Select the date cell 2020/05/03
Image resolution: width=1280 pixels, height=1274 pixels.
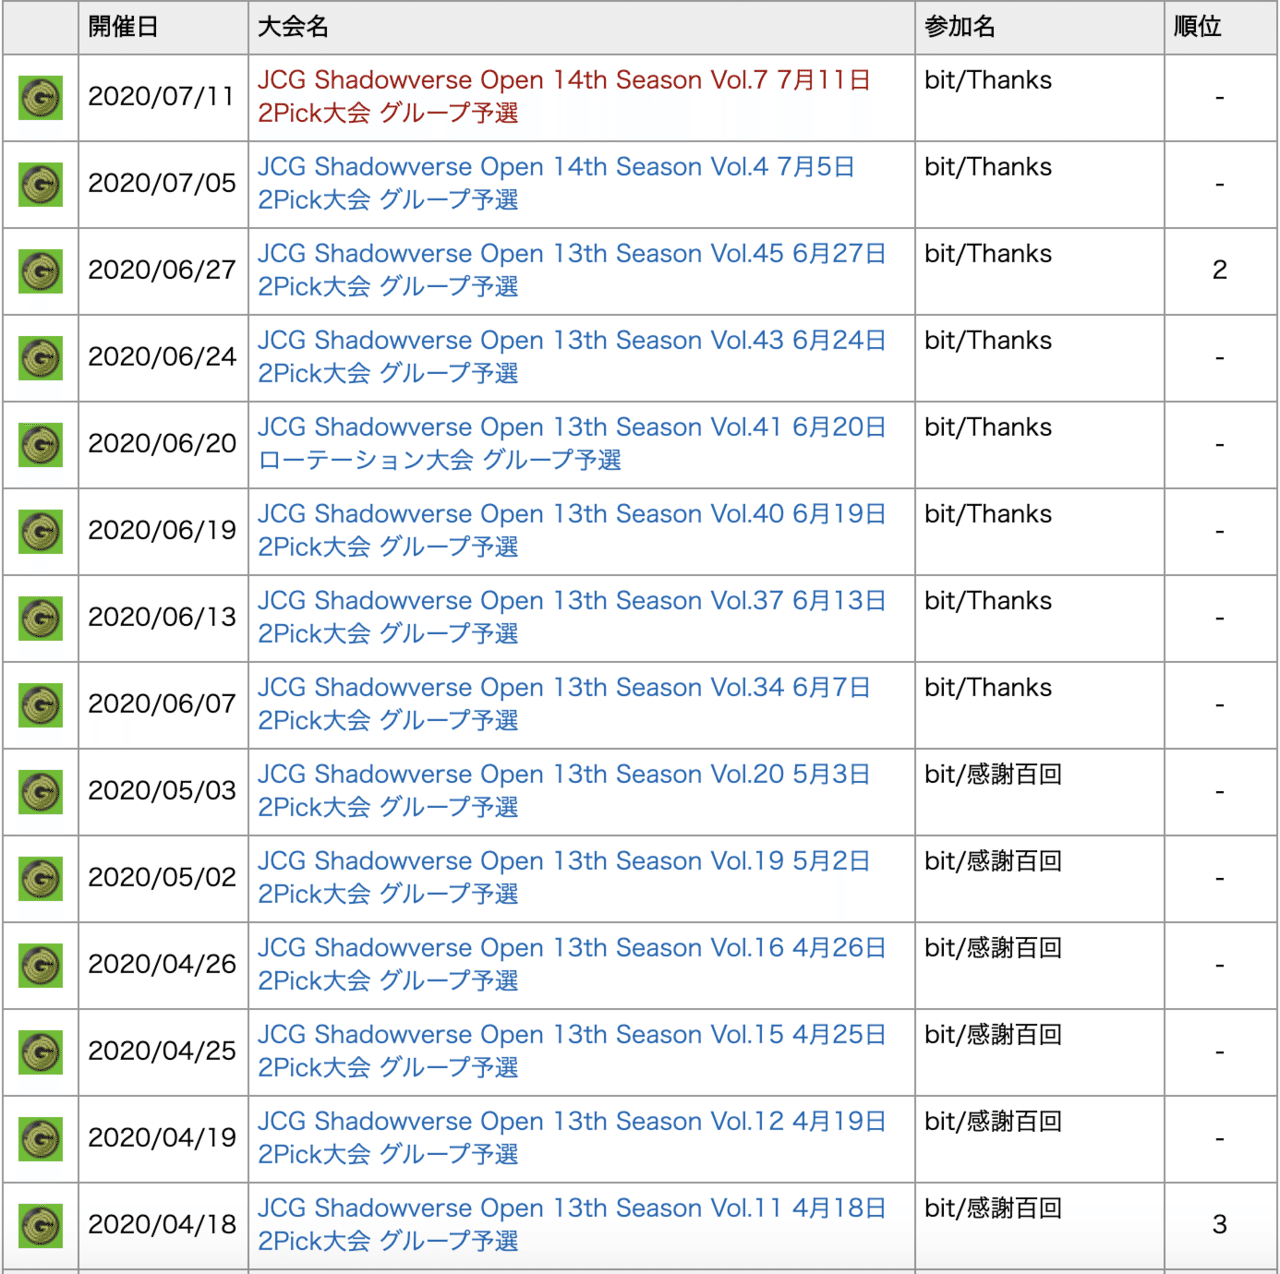(x=162, y=791)
